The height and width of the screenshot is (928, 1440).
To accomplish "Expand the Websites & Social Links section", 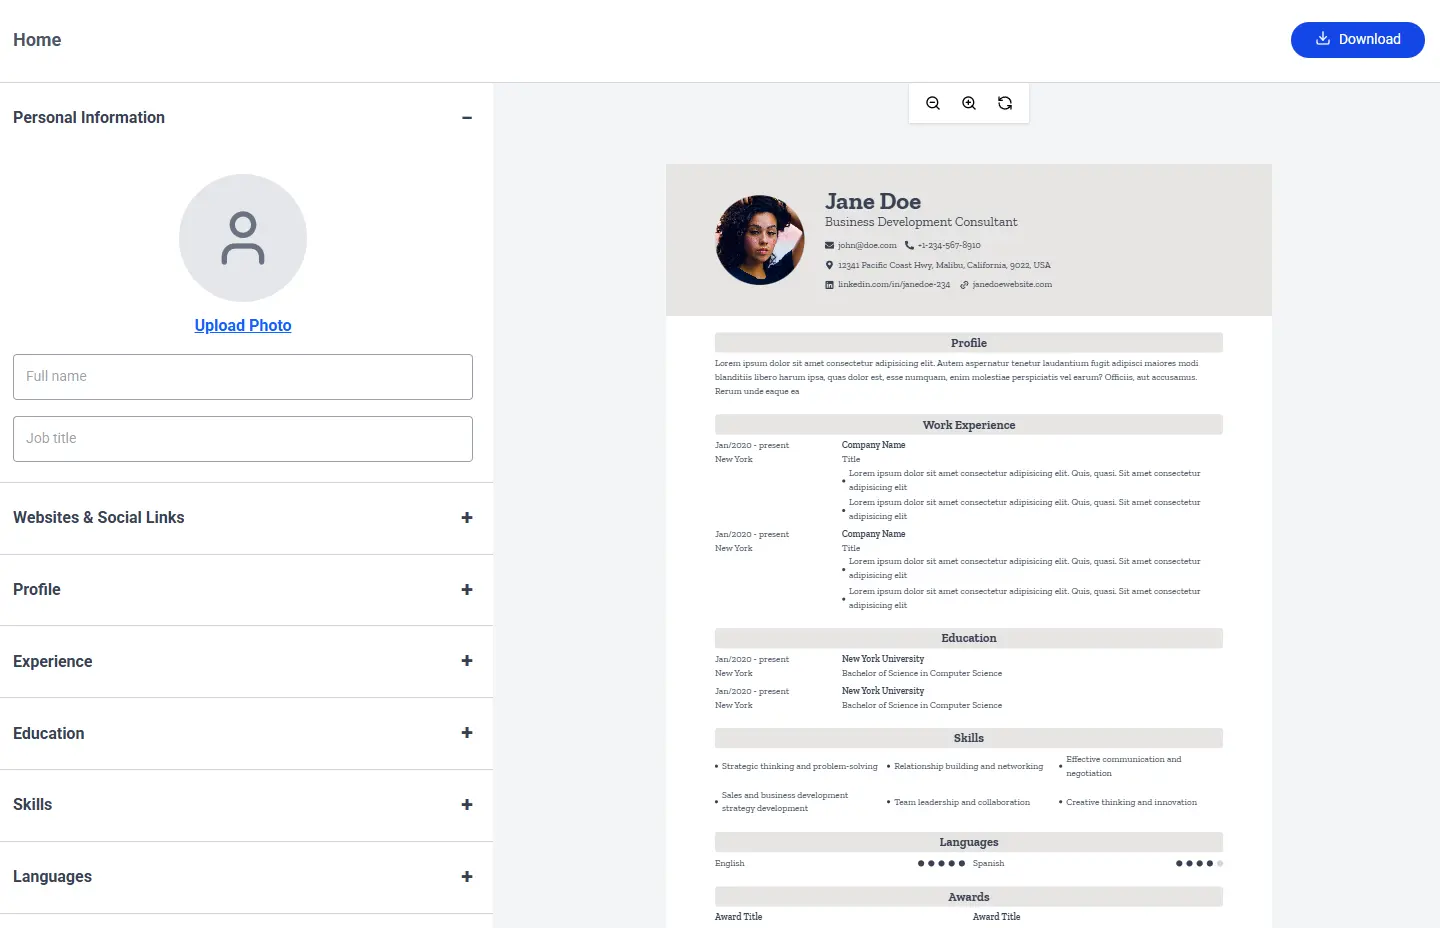I will (466, 518).
